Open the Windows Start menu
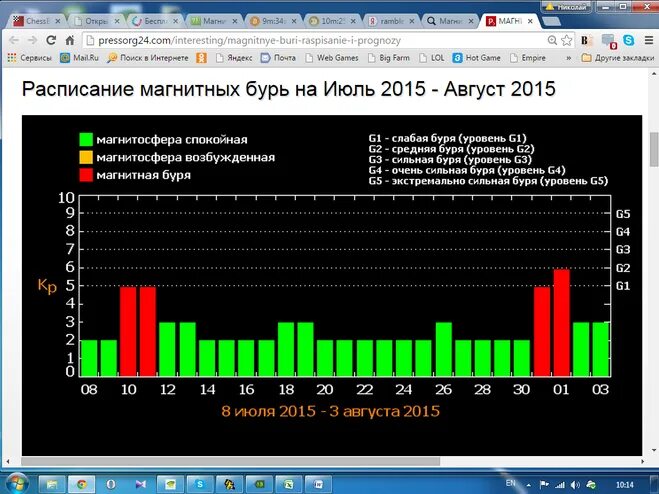 click(x=16, y=483)
